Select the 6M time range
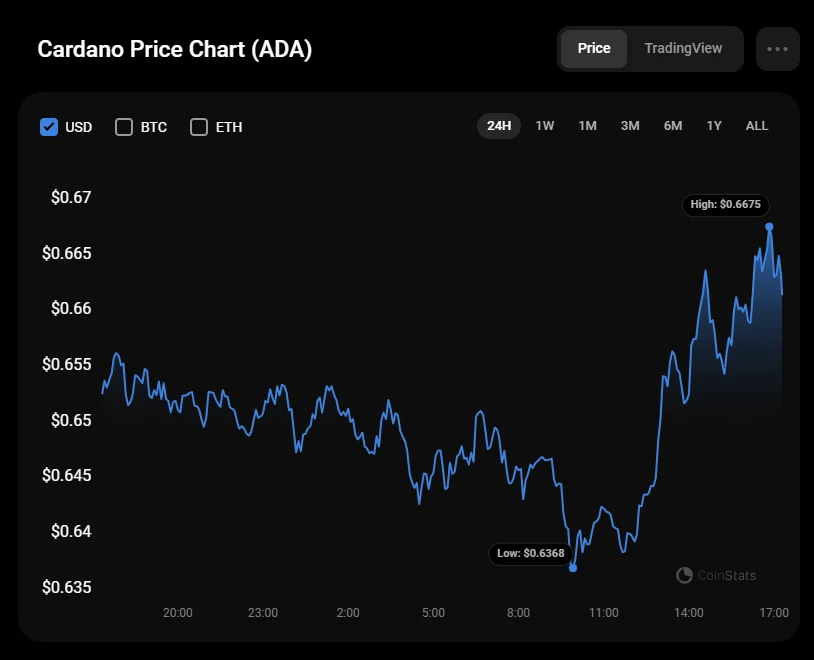 673,126
